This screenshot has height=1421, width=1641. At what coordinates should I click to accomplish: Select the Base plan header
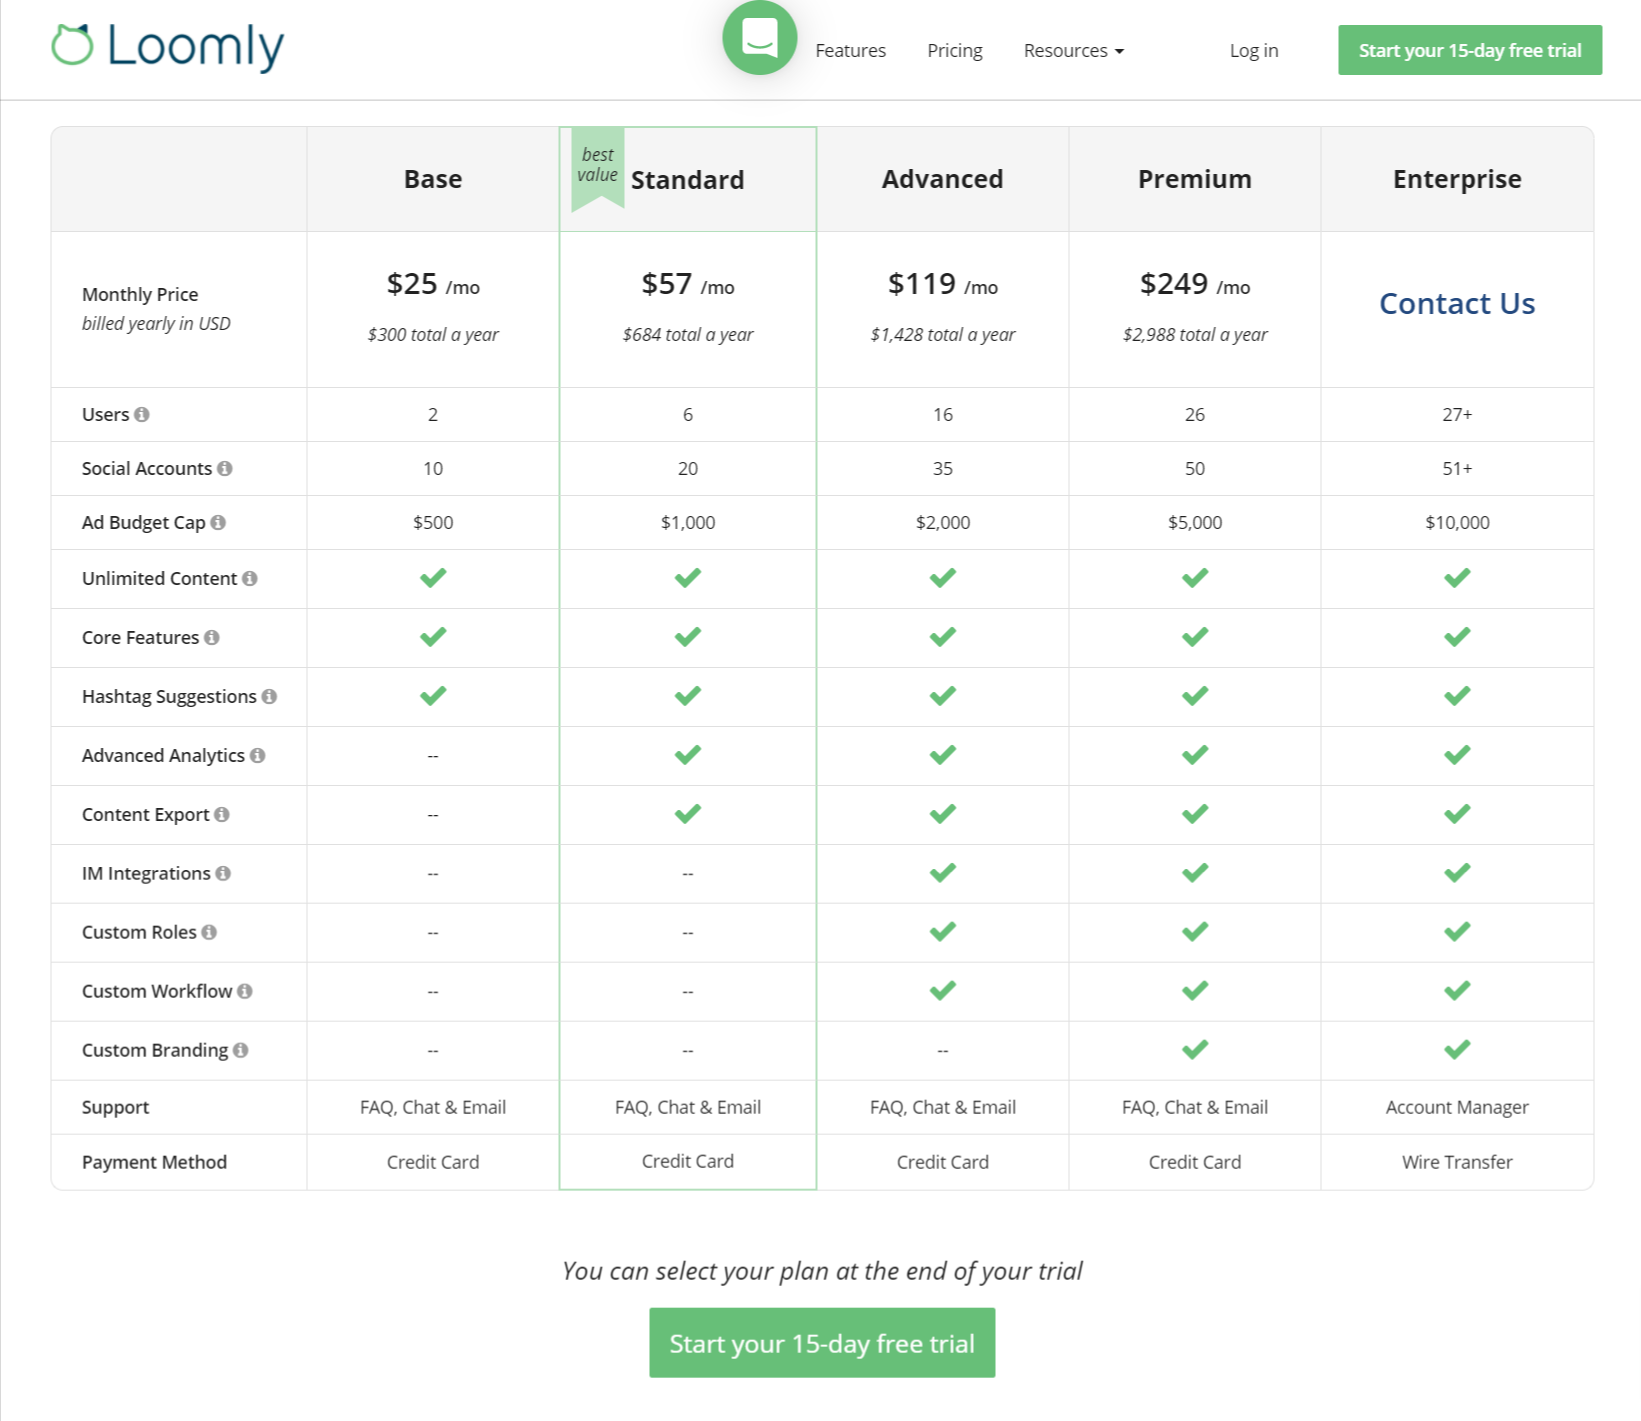[433, 179]
